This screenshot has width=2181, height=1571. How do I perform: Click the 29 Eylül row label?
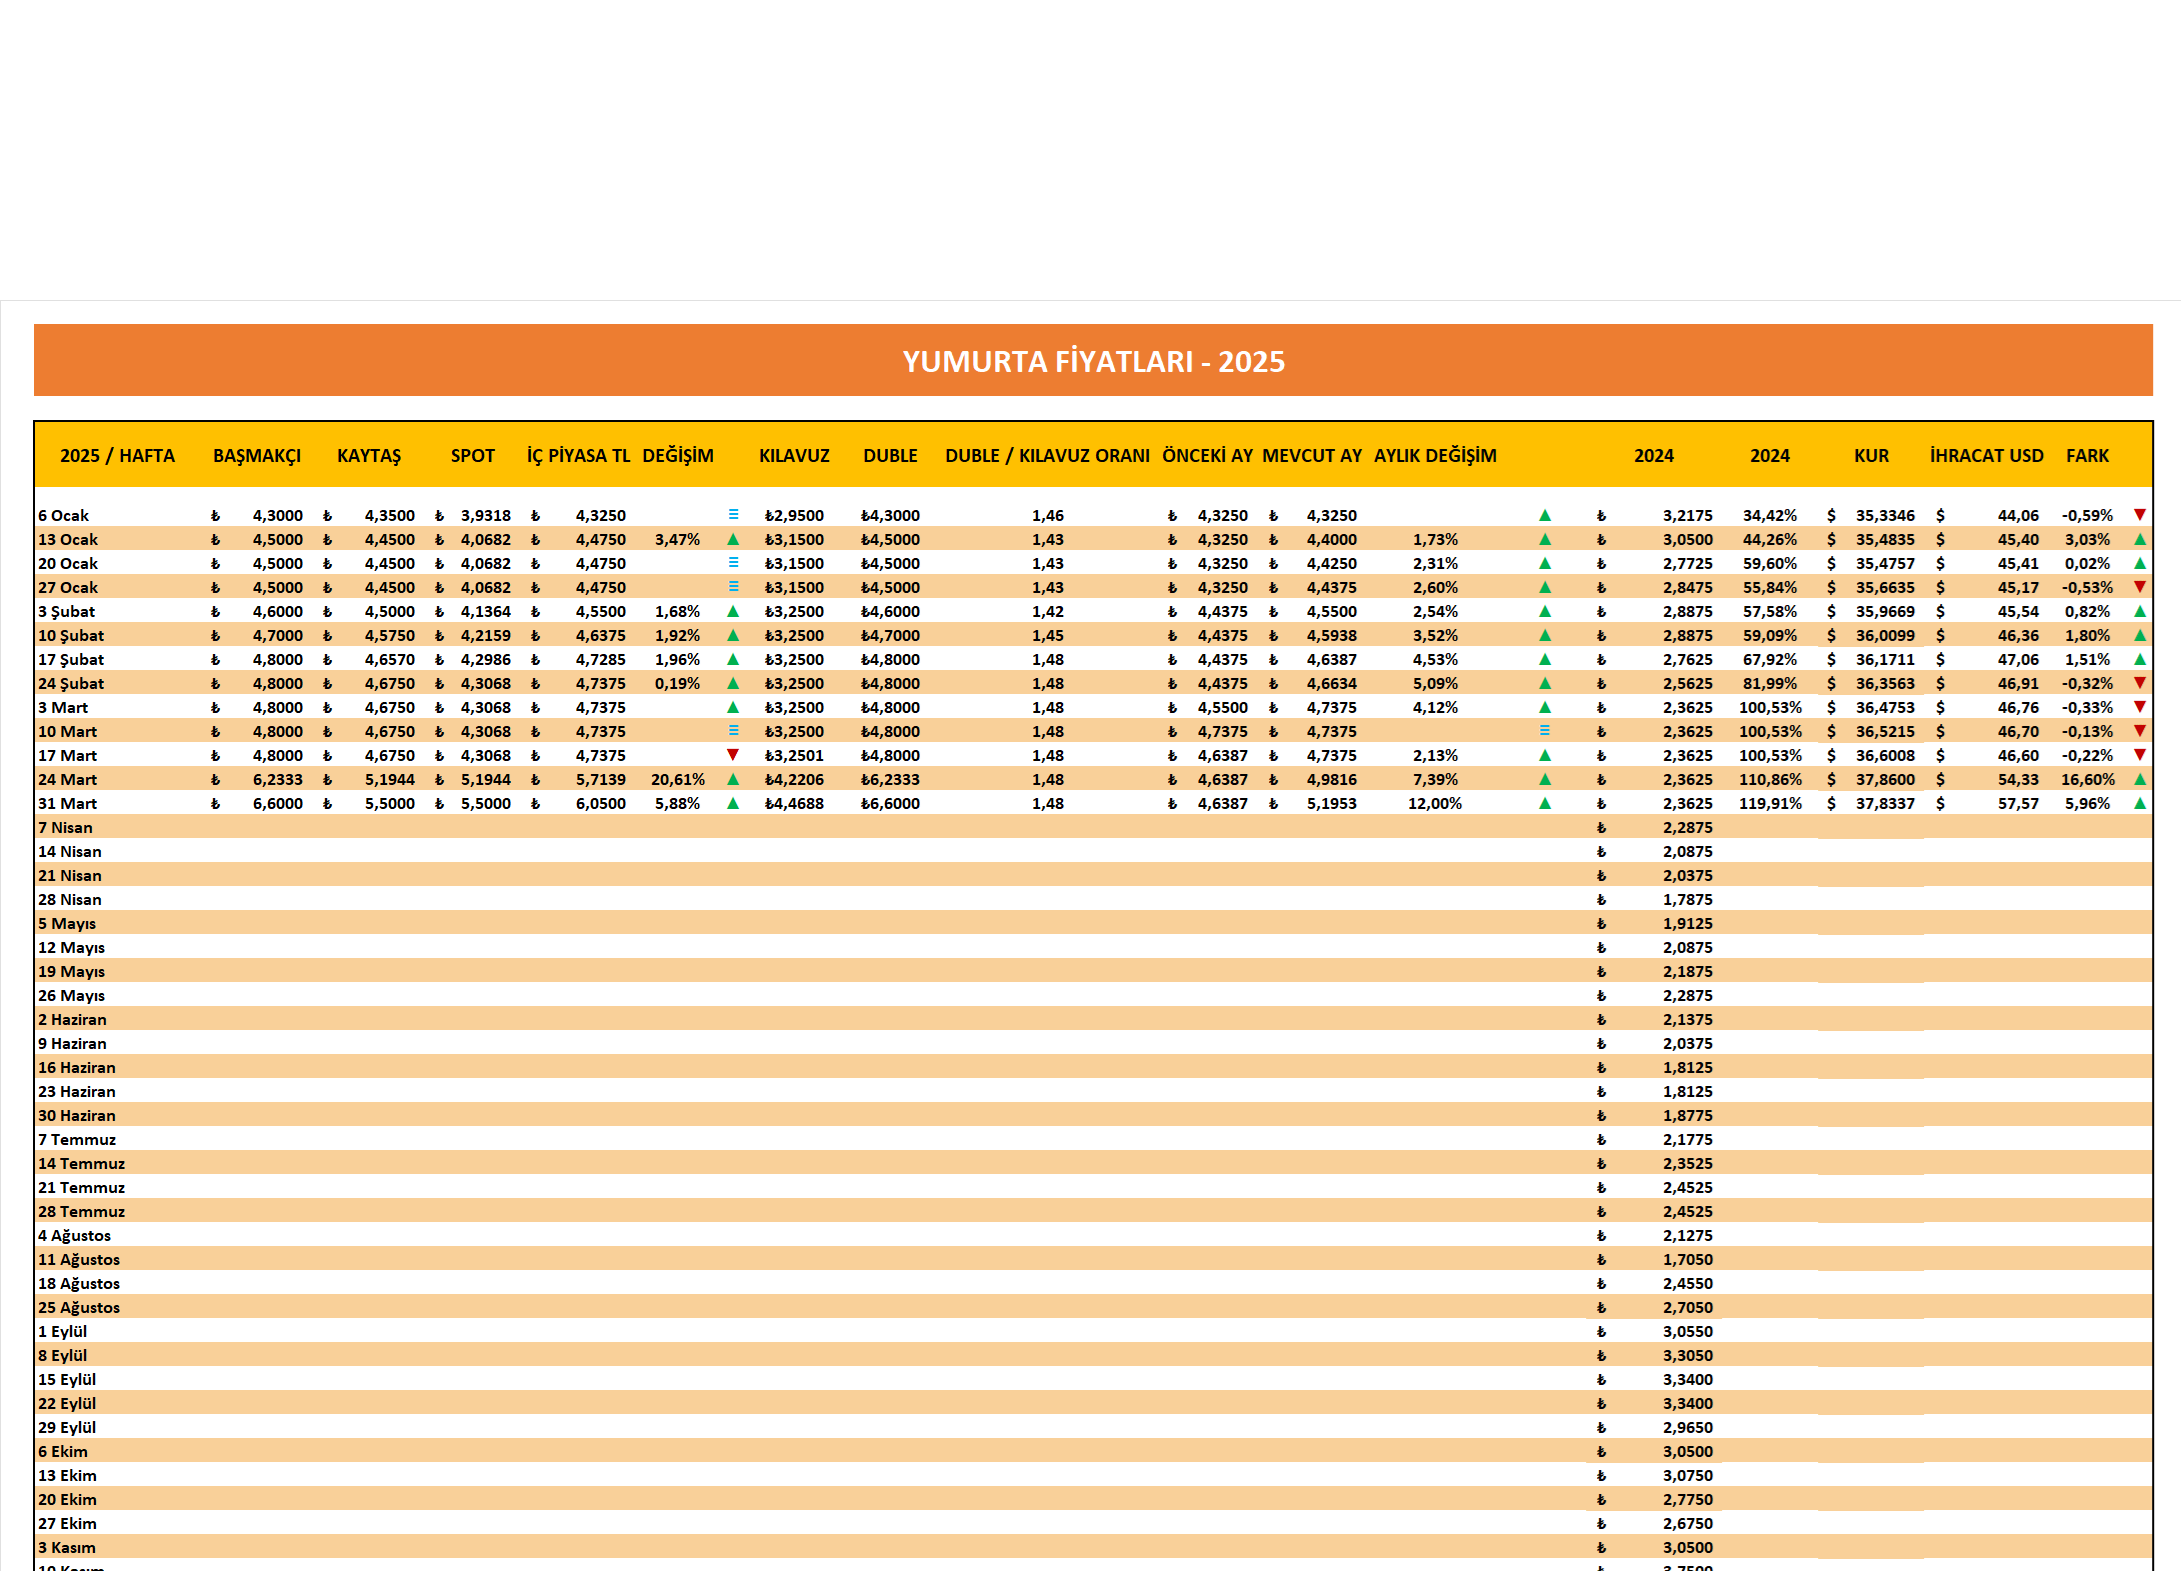click(x=67, y=1427)
